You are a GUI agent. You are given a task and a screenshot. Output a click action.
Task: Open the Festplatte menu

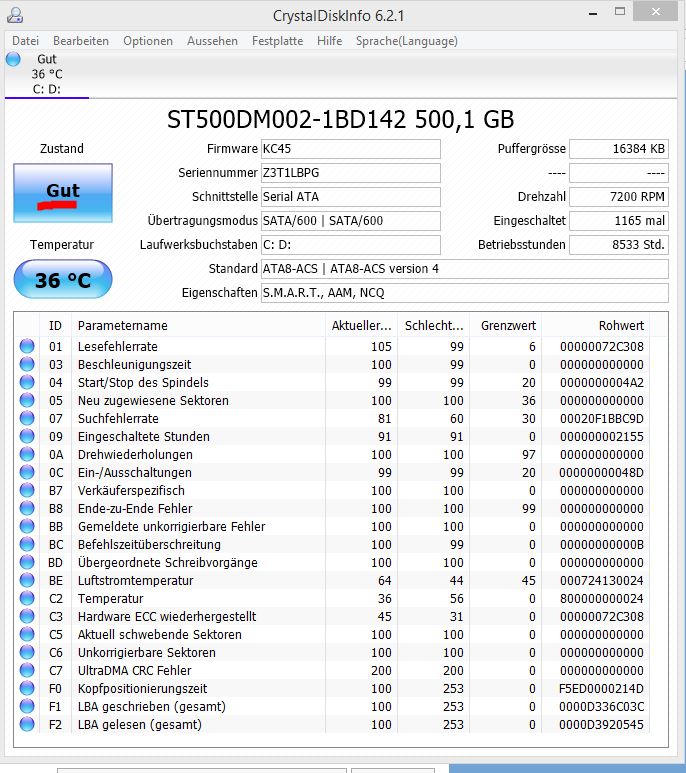pyautogui.click(x=277, y=41)
